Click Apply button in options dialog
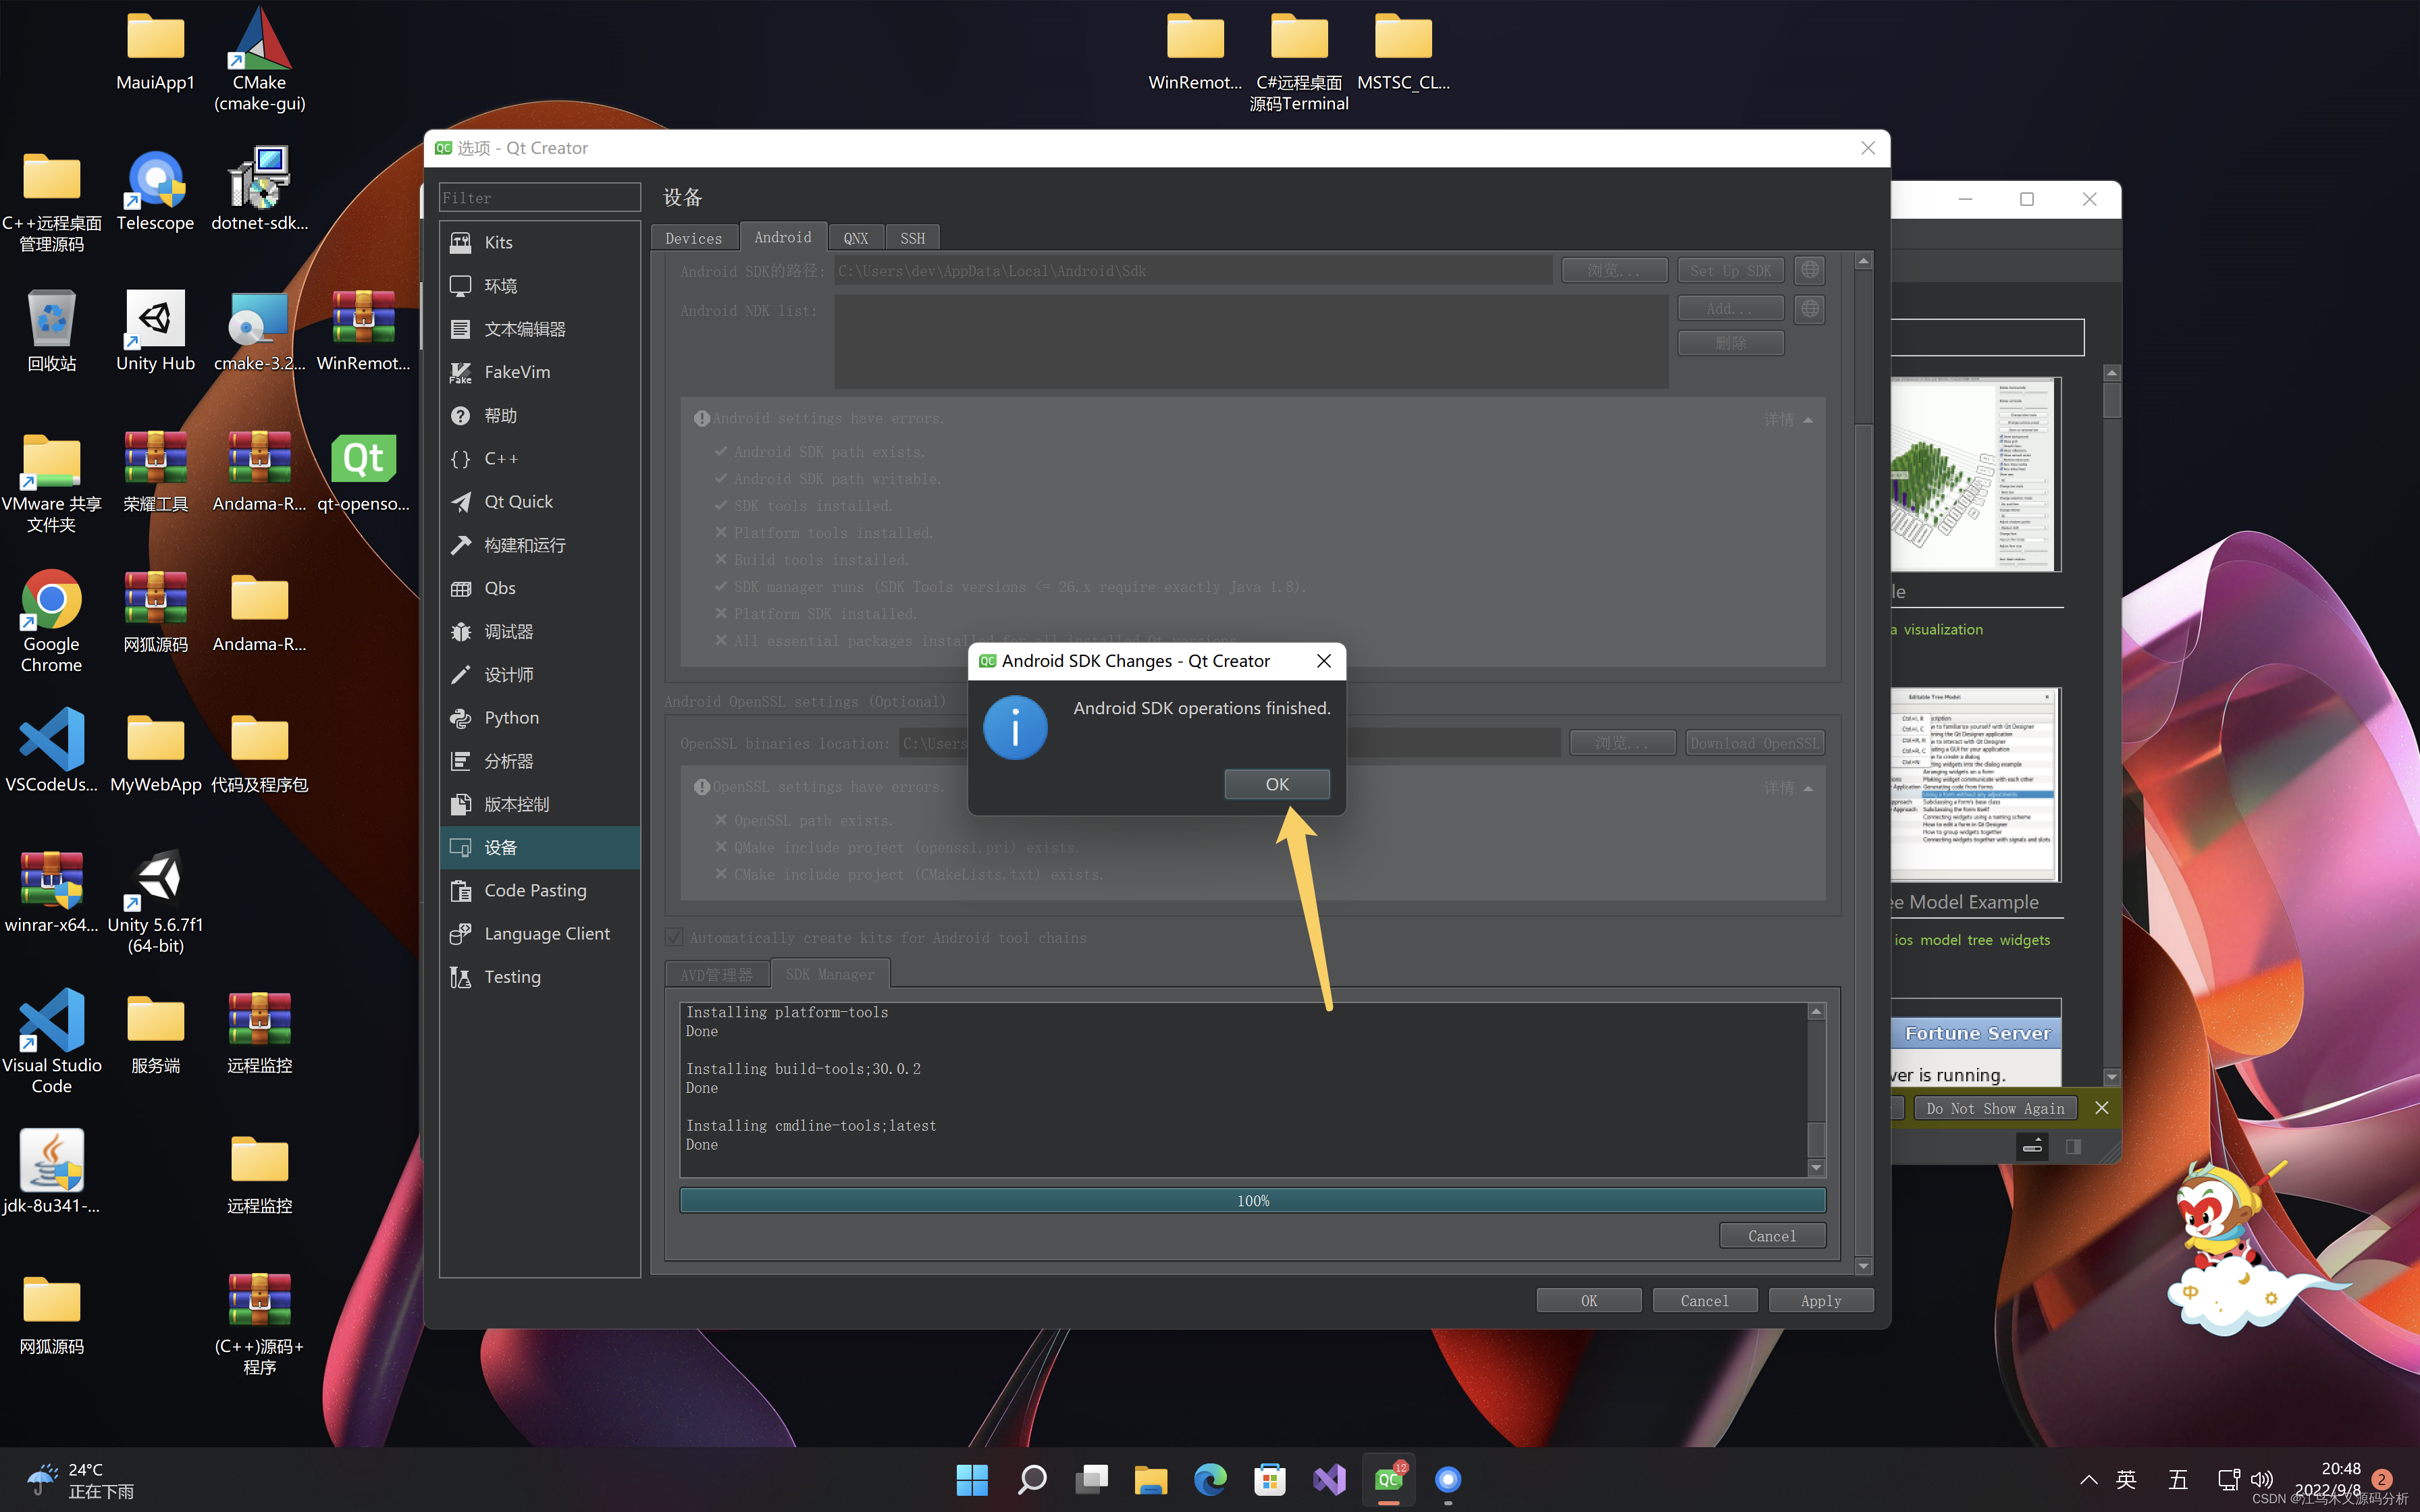 [1820, 1300]
